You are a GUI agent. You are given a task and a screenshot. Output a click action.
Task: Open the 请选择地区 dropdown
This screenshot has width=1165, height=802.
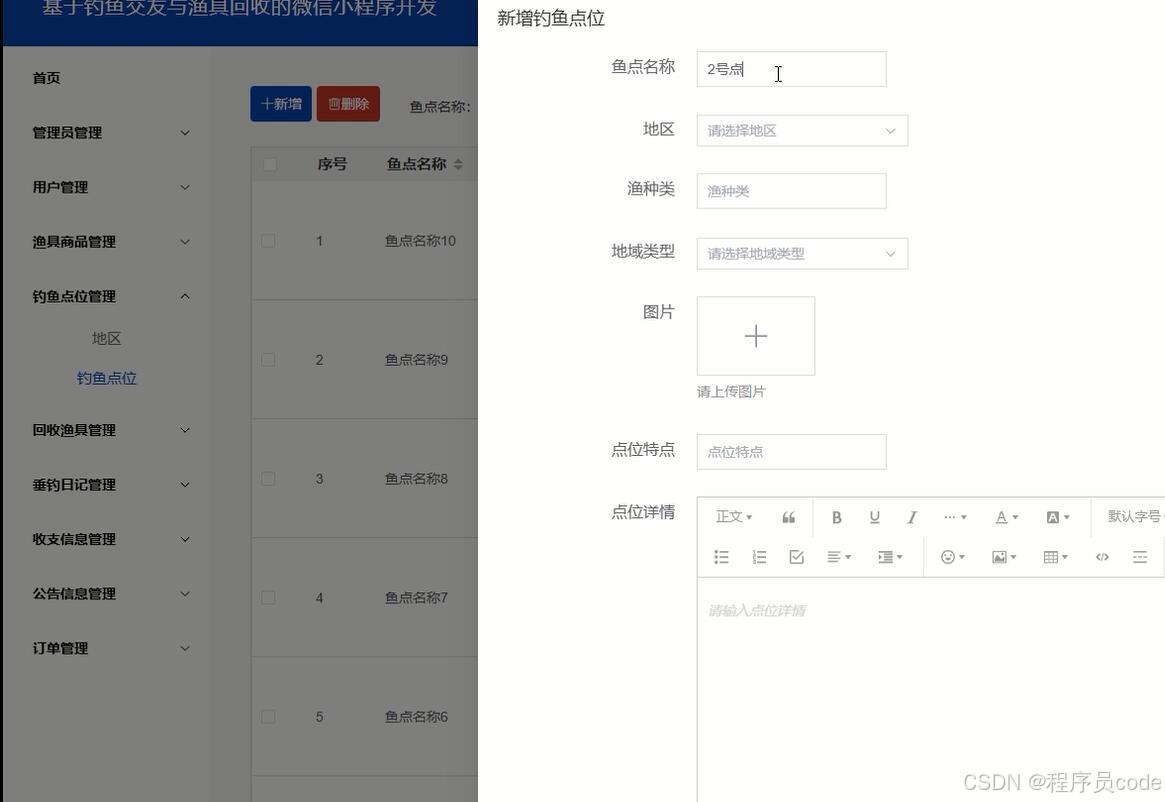pyautogui.click(x=802, y=131)
